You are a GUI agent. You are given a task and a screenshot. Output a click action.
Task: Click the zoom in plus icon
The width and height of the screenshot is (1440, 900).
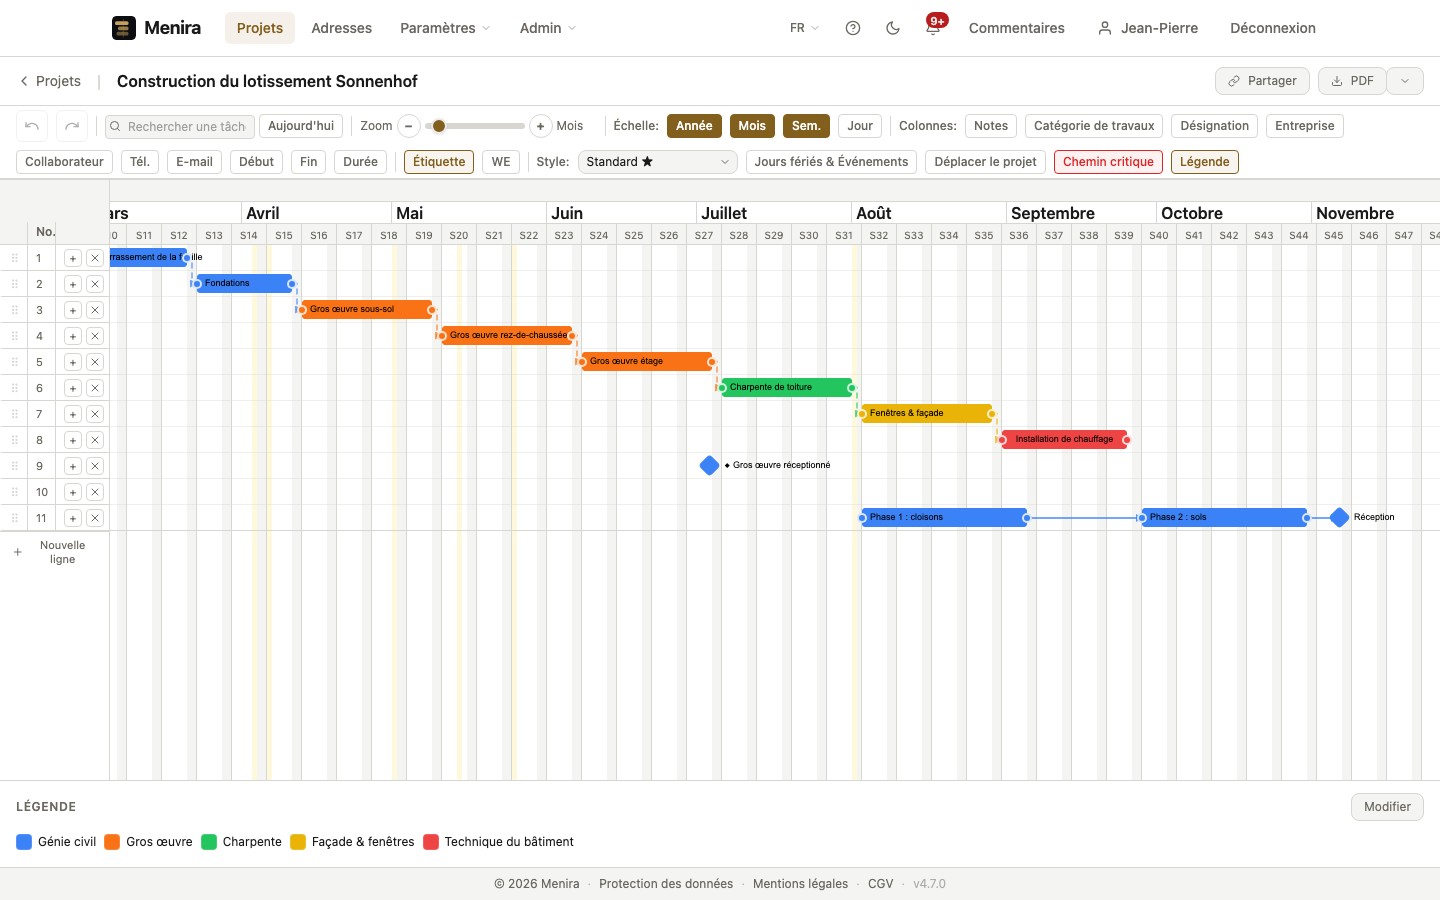[540, 126]
